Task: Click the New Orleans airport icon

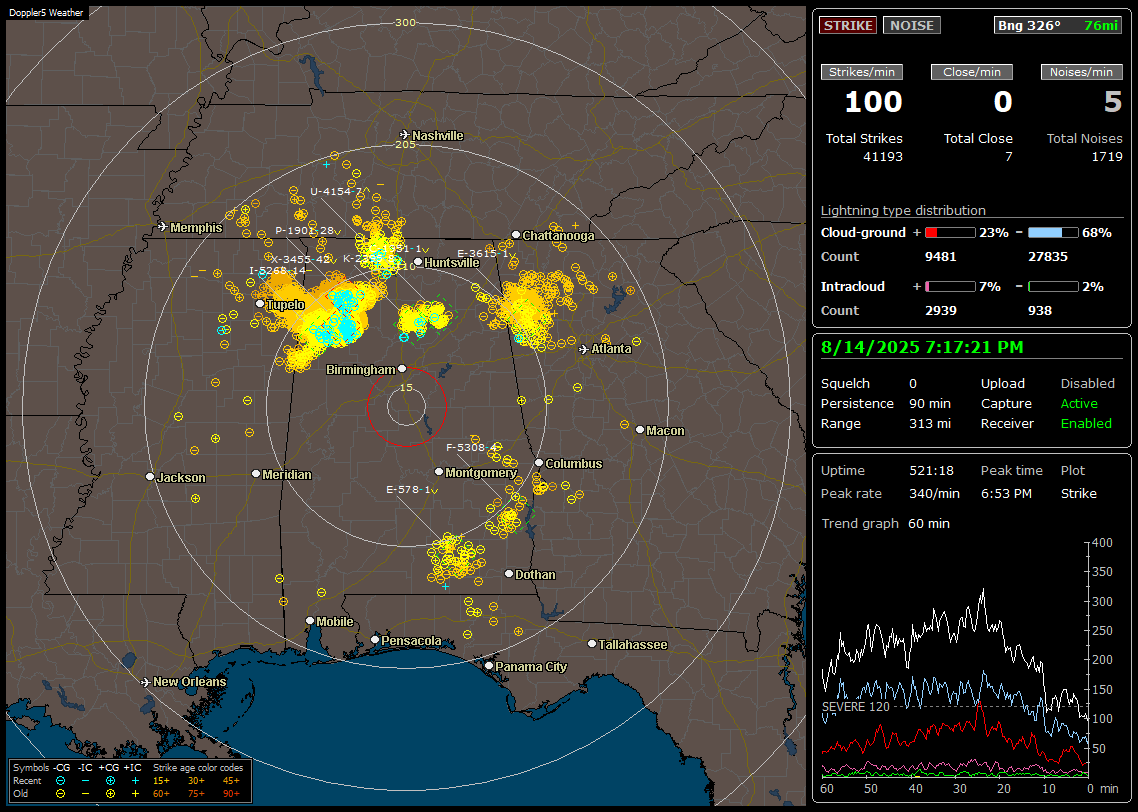Action: 146,682
